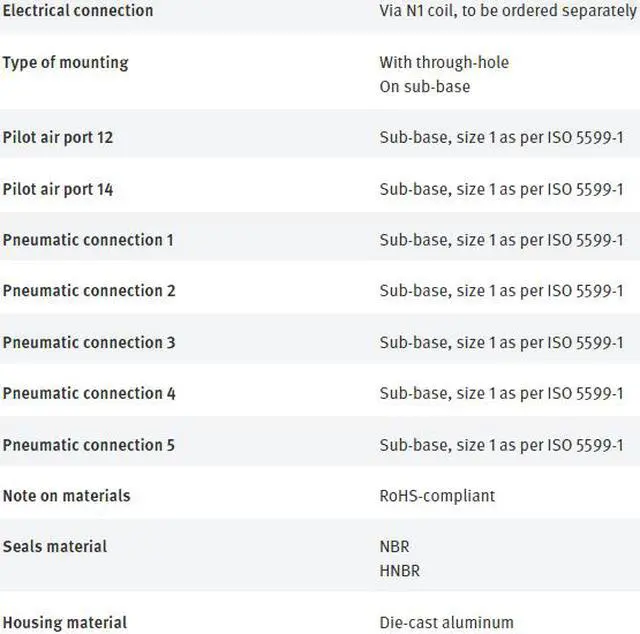This screenshot has height=634, width=640.
Task: Select the sub-base value for Pilot air port 12
Action: point(501,137)
